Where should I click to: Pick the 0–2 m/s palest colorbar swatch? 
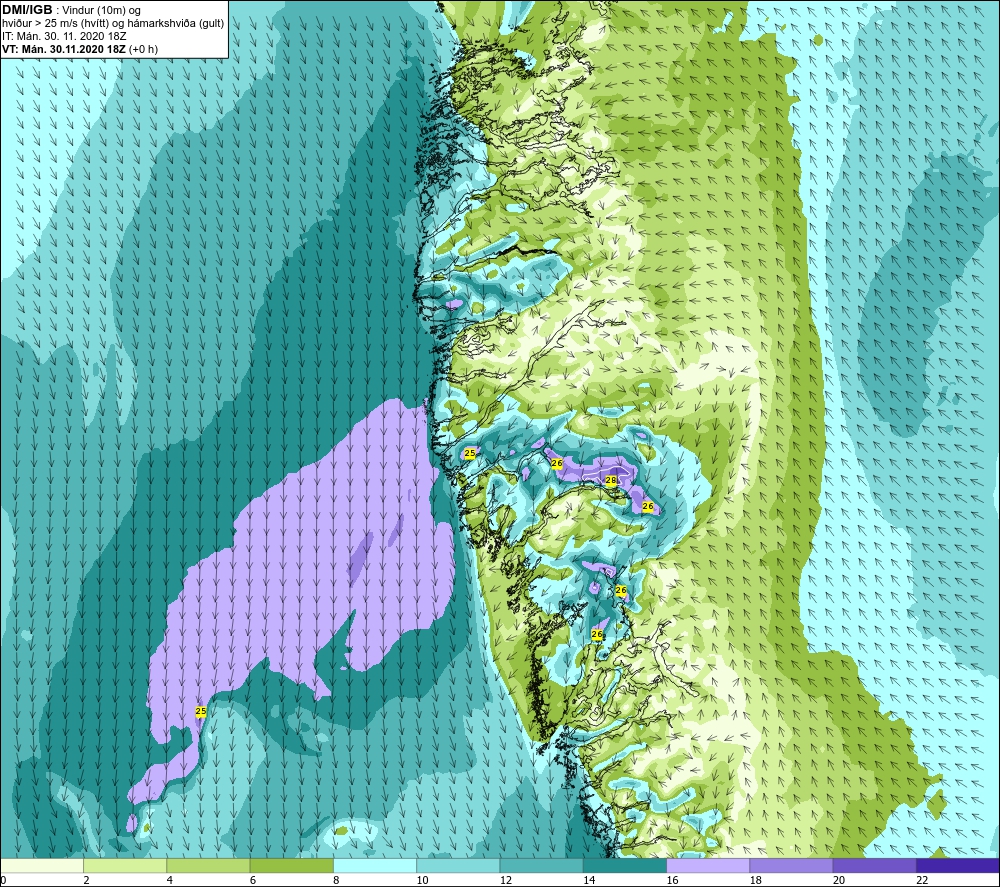42,866
